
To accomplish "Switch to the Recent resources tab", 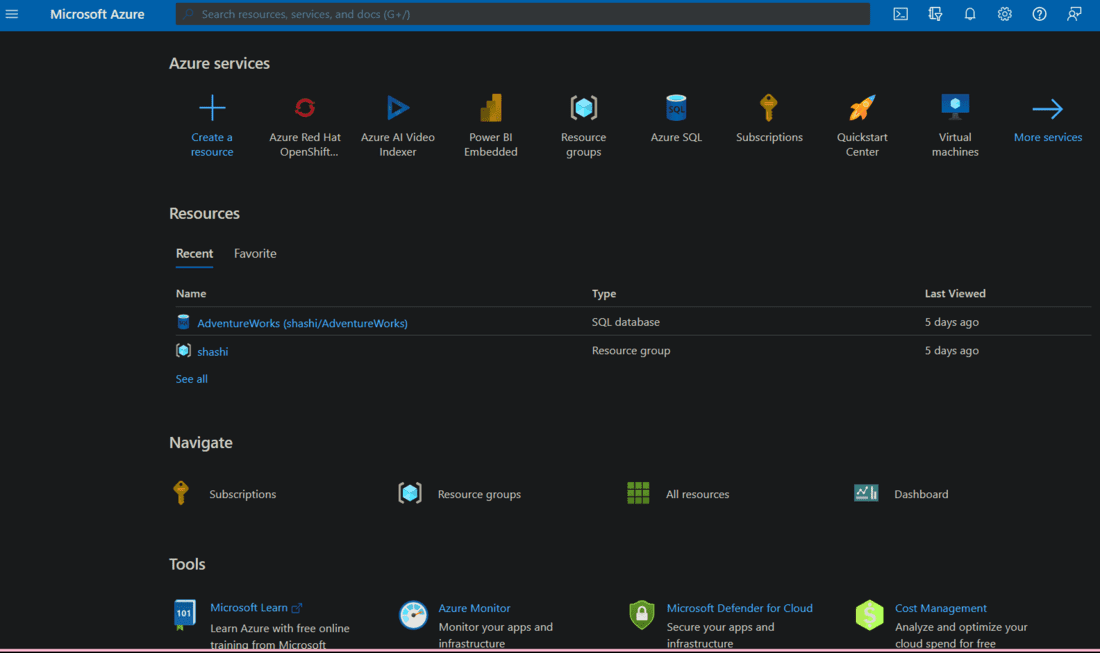I will click(194, 254).
